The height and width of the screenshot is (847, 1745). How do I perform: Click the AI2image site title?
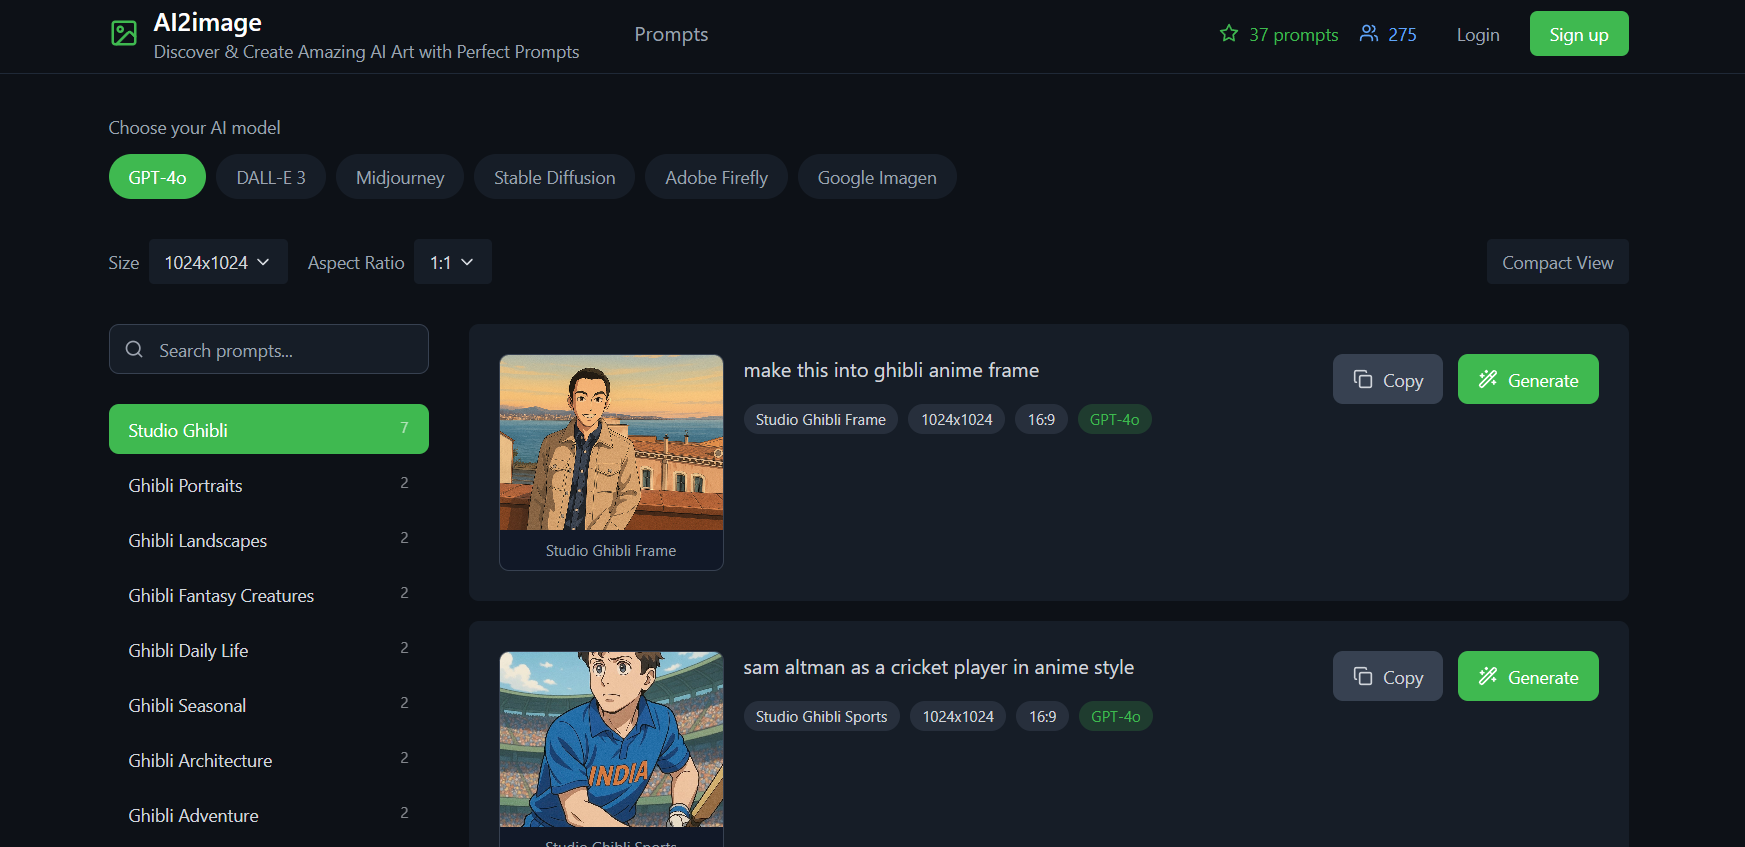[208, 22]
